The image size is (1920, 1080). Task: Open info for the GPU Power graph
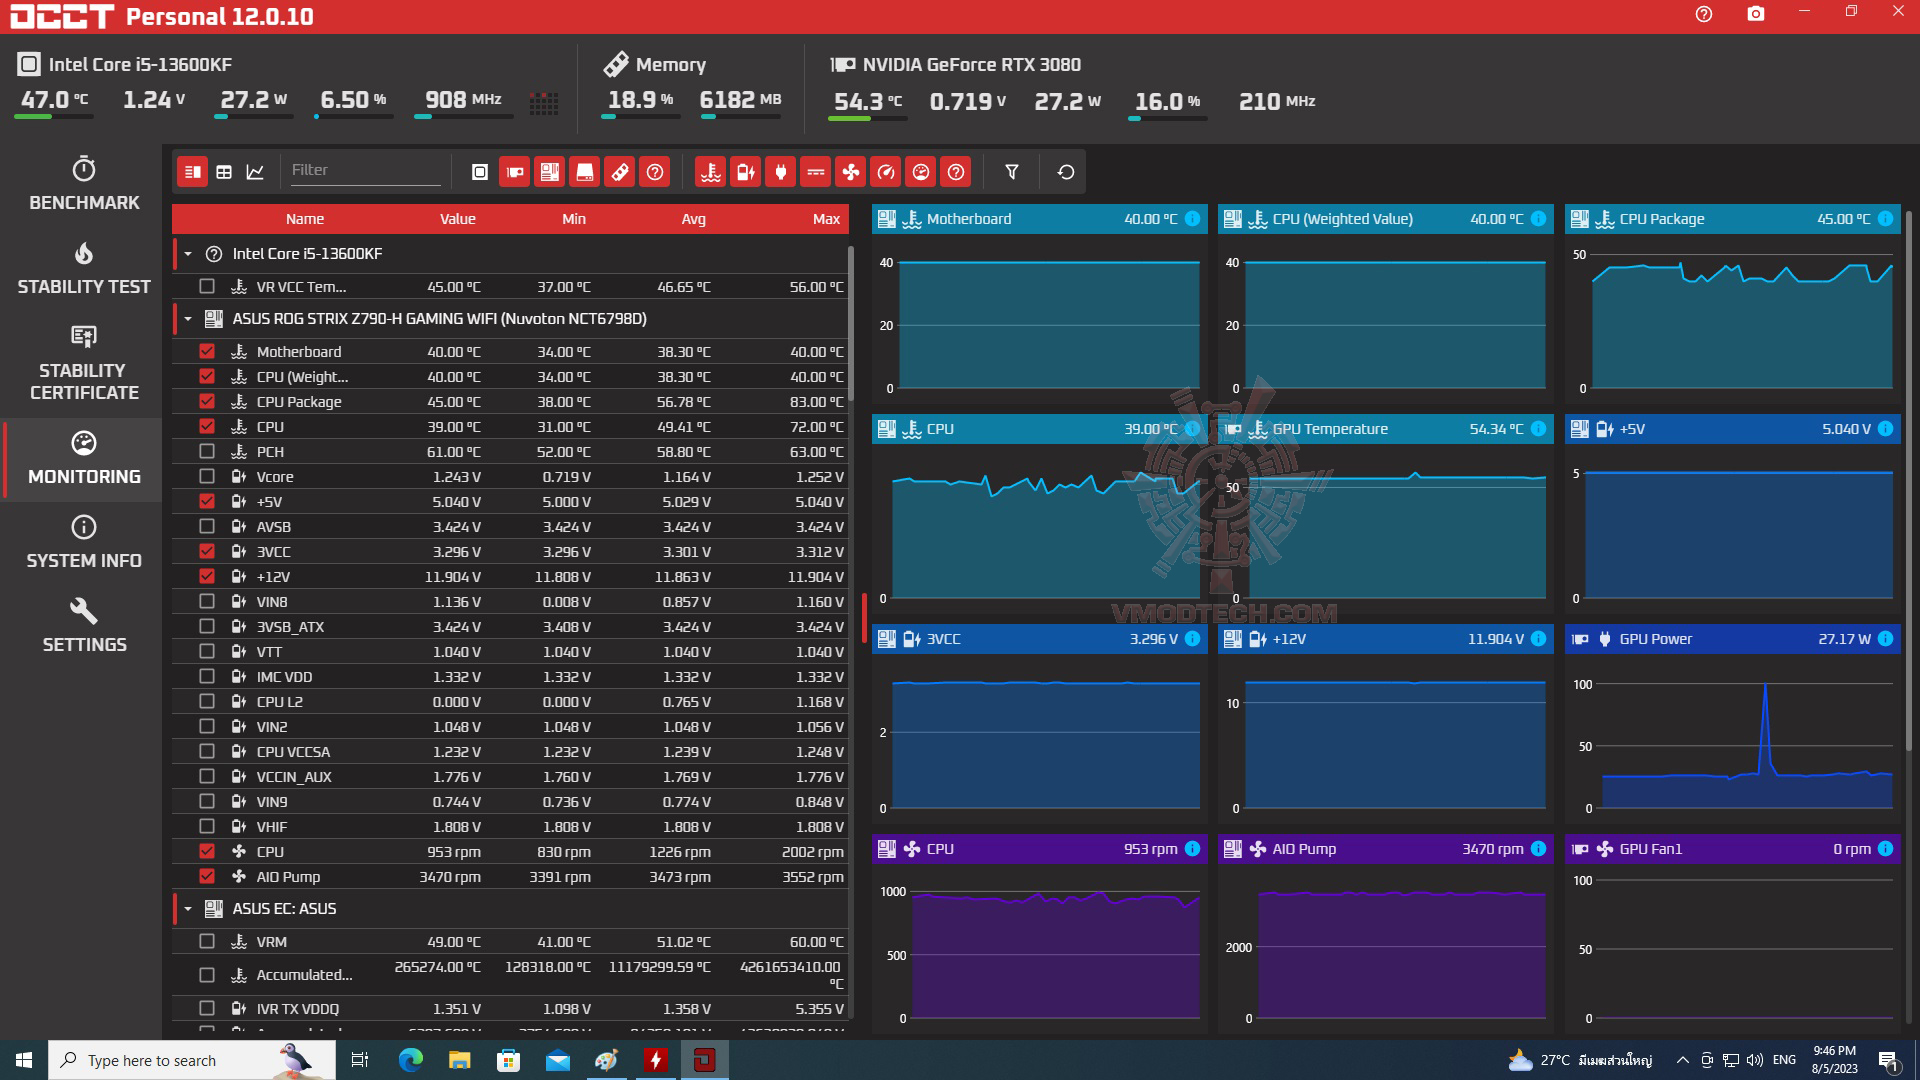click(x=1885, y=639)
